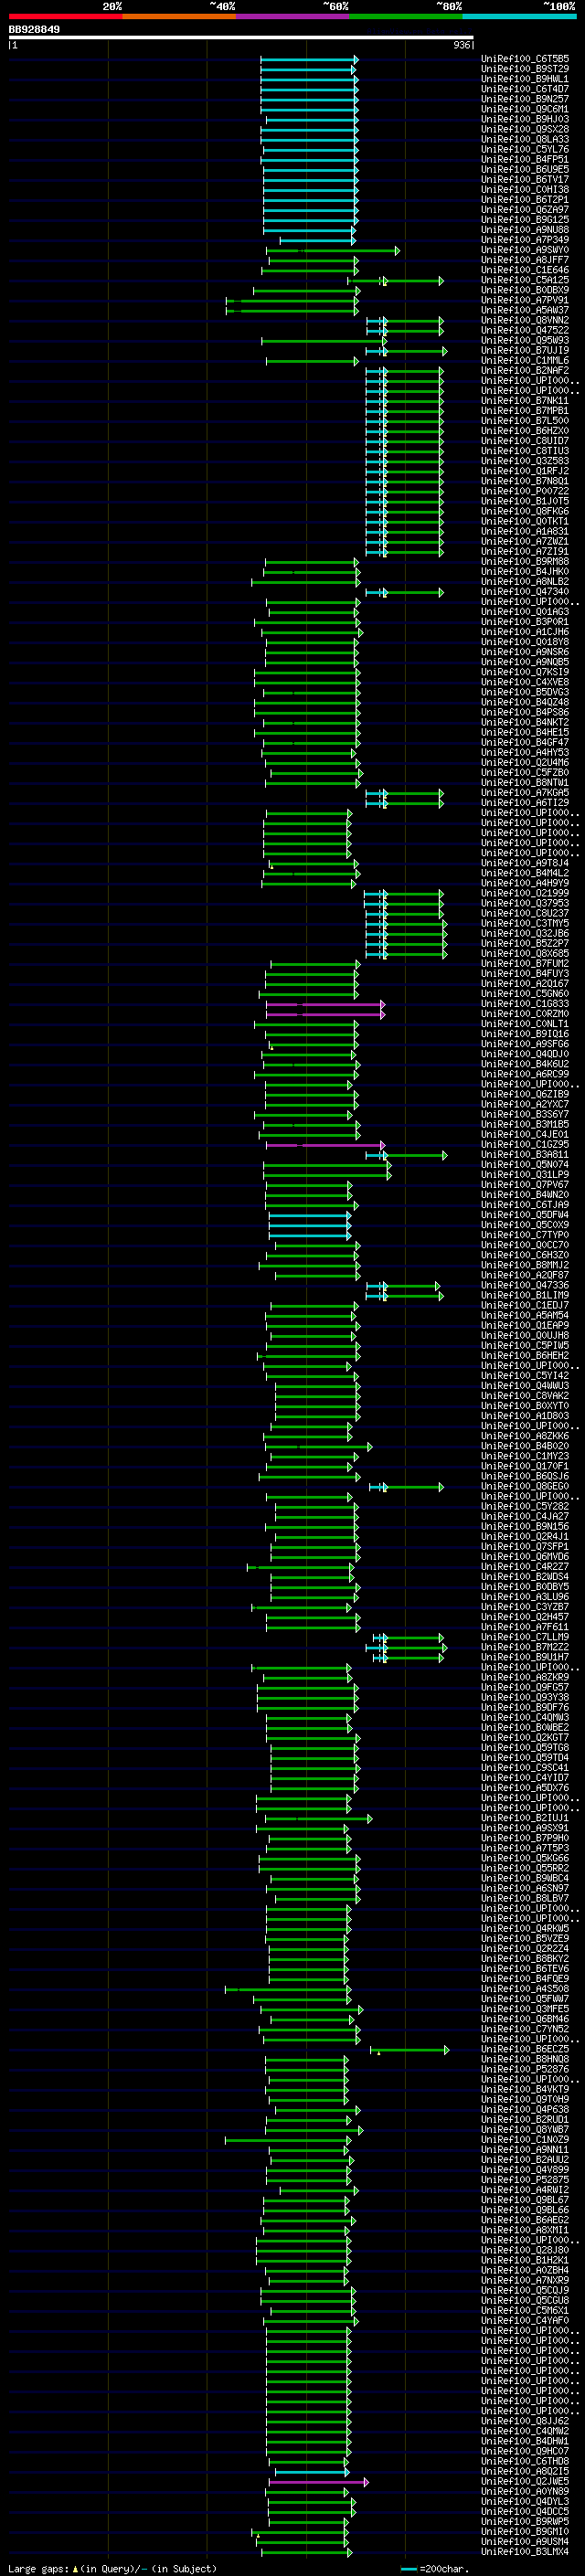Viewport: 585px width, 2576px height.
Task: Click label UniRef100_B6U9E5
Action: [x=525, y=169]
